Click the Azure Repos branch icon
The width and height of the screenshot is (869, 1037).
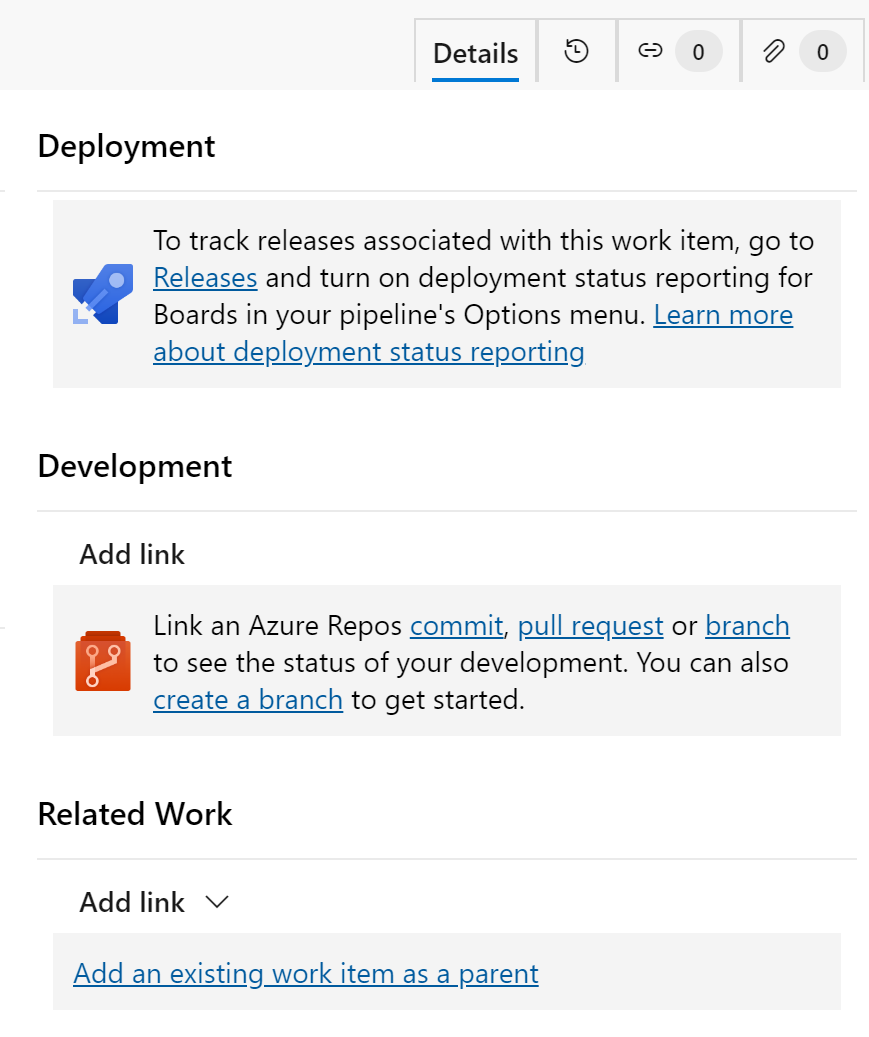pyautogui.click(x=103, y=661)
